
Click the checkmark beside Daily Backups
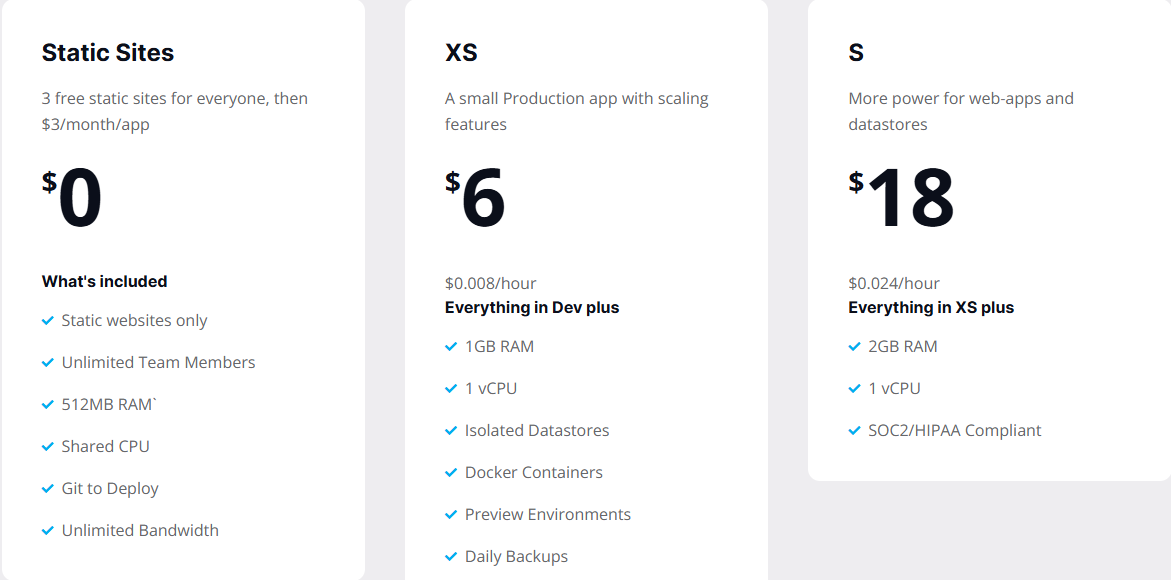click(x=451, y=557)
